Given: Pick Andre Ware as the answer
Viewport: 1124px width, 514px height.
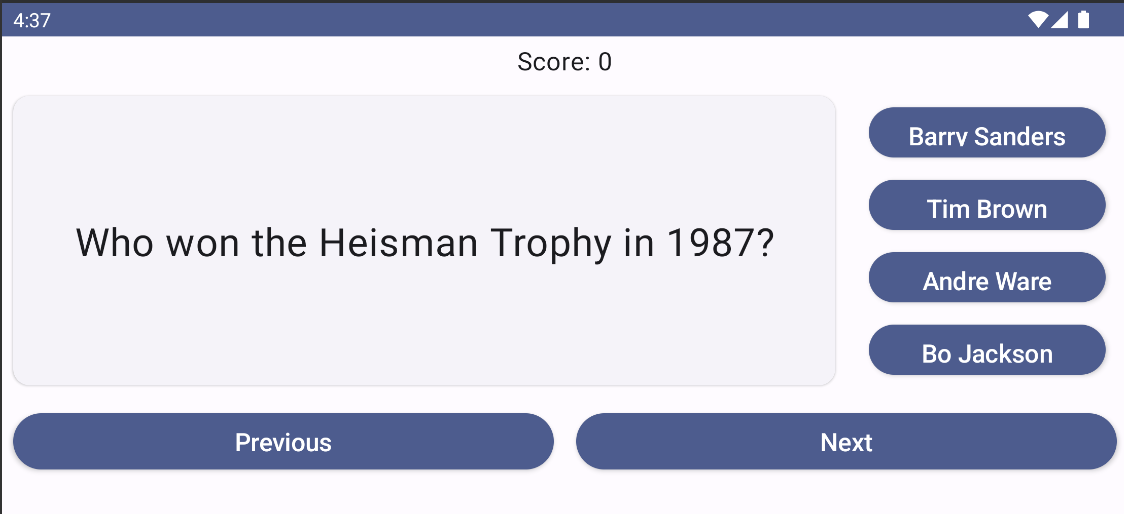Looking at the screenshot, I should (x=987, y=277).
